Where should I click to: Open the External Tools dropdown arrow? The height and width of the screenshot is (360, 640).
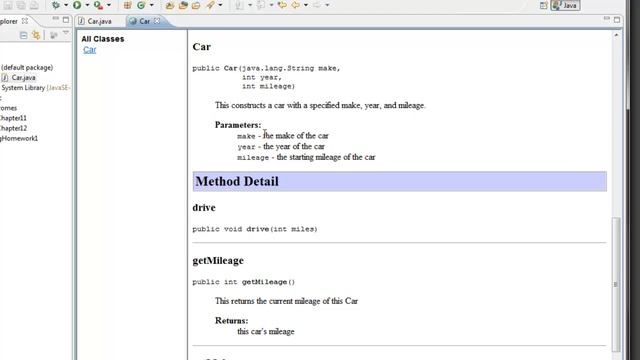tap(109, 5)
